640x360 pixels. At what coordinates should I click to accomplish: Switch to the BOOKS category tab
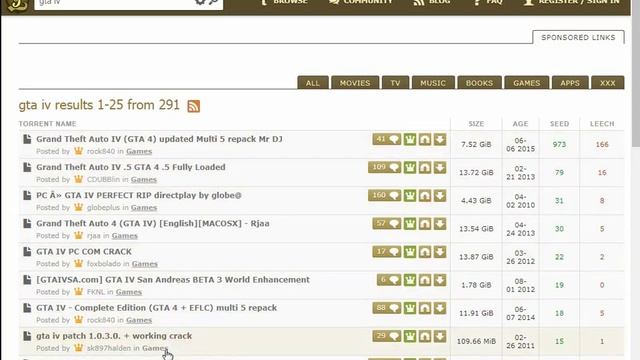coord(480,82)
